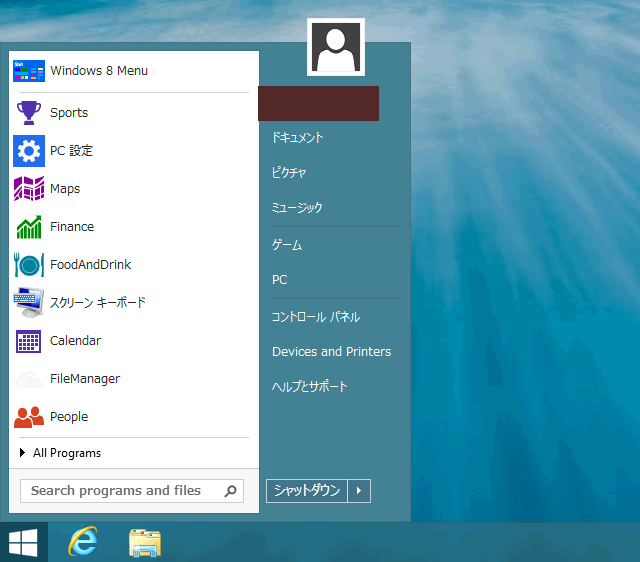This screenshot has height=562, width=640.
Task: Open Devices and Printers
Action: tap(332, 352)
